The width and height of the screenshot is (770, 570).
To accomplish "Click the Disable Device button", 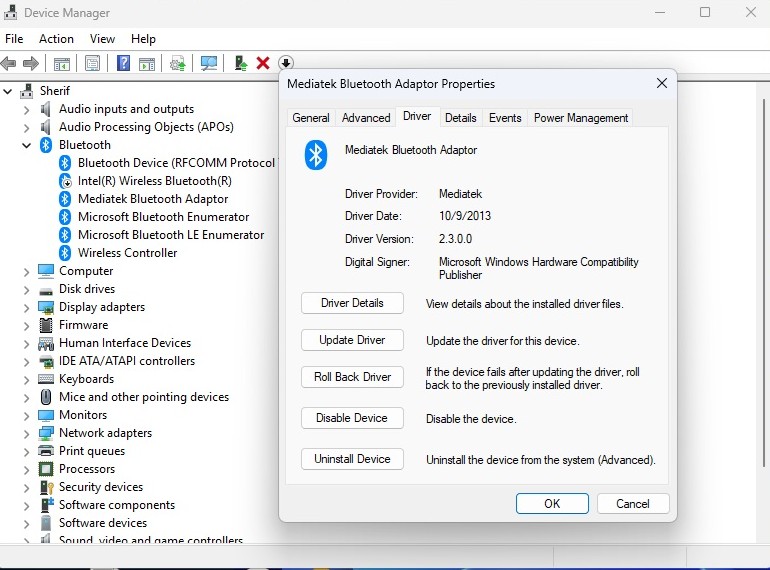I will pyautogui.click(x=352, y=418).
